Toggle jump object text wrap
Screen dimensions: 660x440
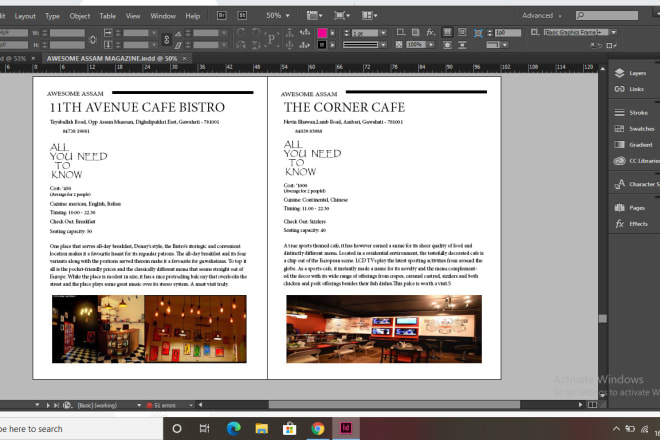pos(462,45)
